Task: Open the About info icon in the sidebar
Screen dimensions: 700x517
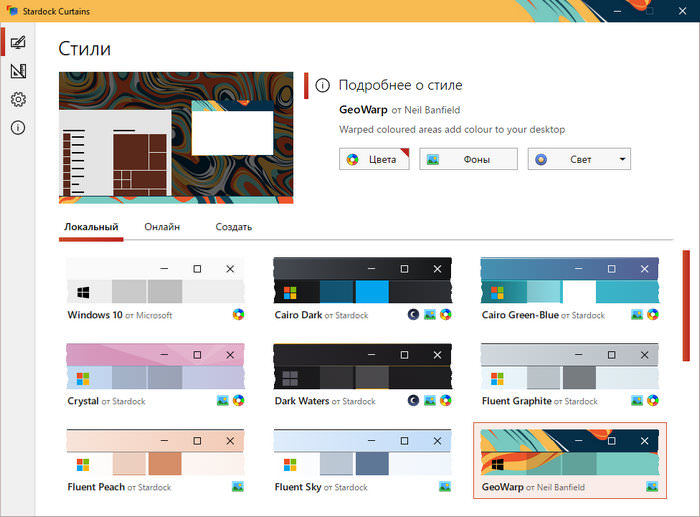Action: pos(18,128)
